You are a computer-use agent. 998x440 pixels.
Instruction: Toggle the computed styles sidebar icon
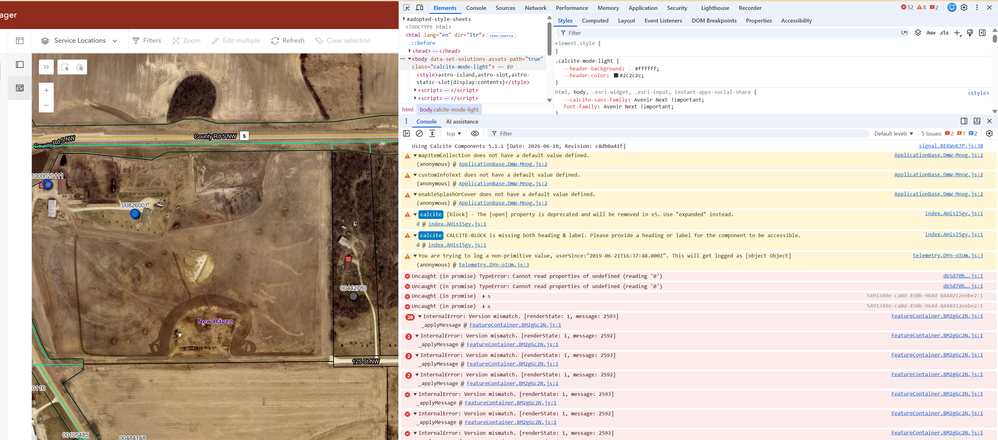[981, 32]
